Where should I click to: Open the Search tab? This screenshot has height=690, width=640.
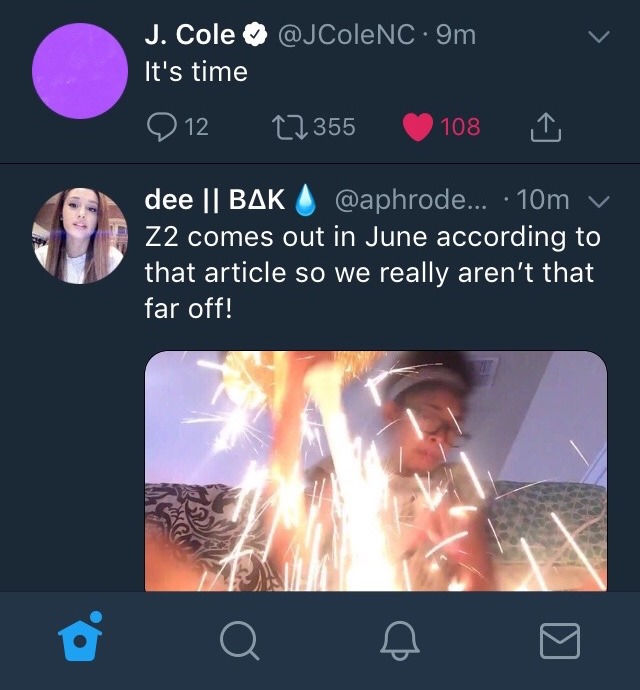[x=238, y=640]
